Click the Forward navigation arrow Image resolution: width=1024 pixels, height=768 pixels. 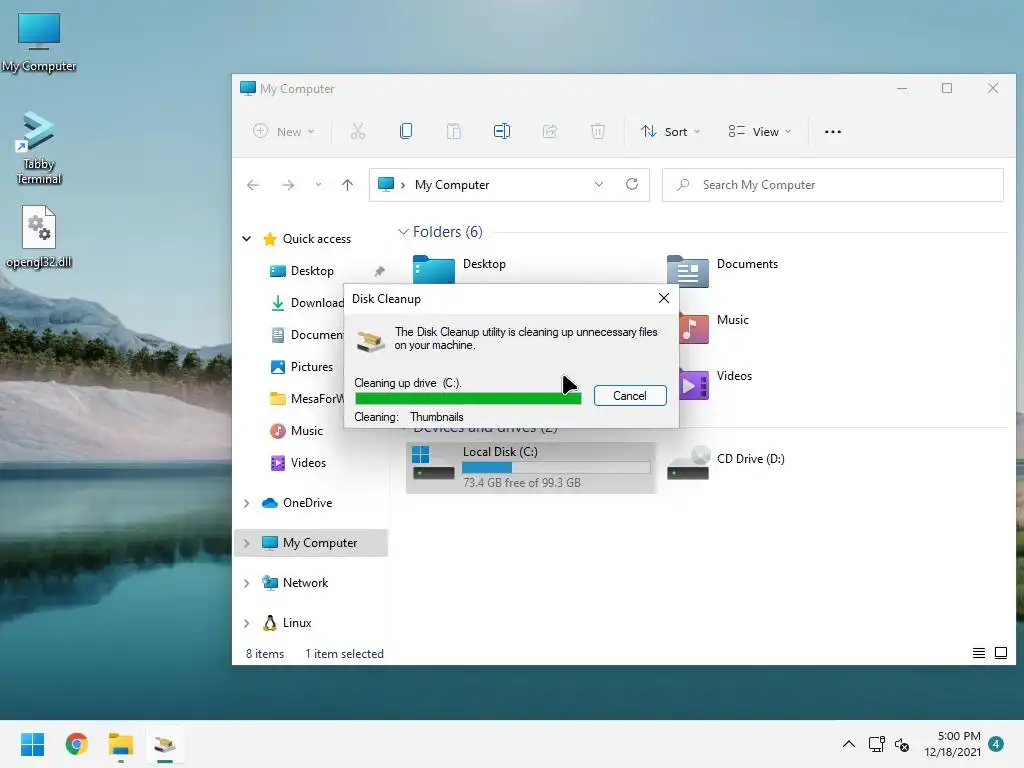[288, 185]
